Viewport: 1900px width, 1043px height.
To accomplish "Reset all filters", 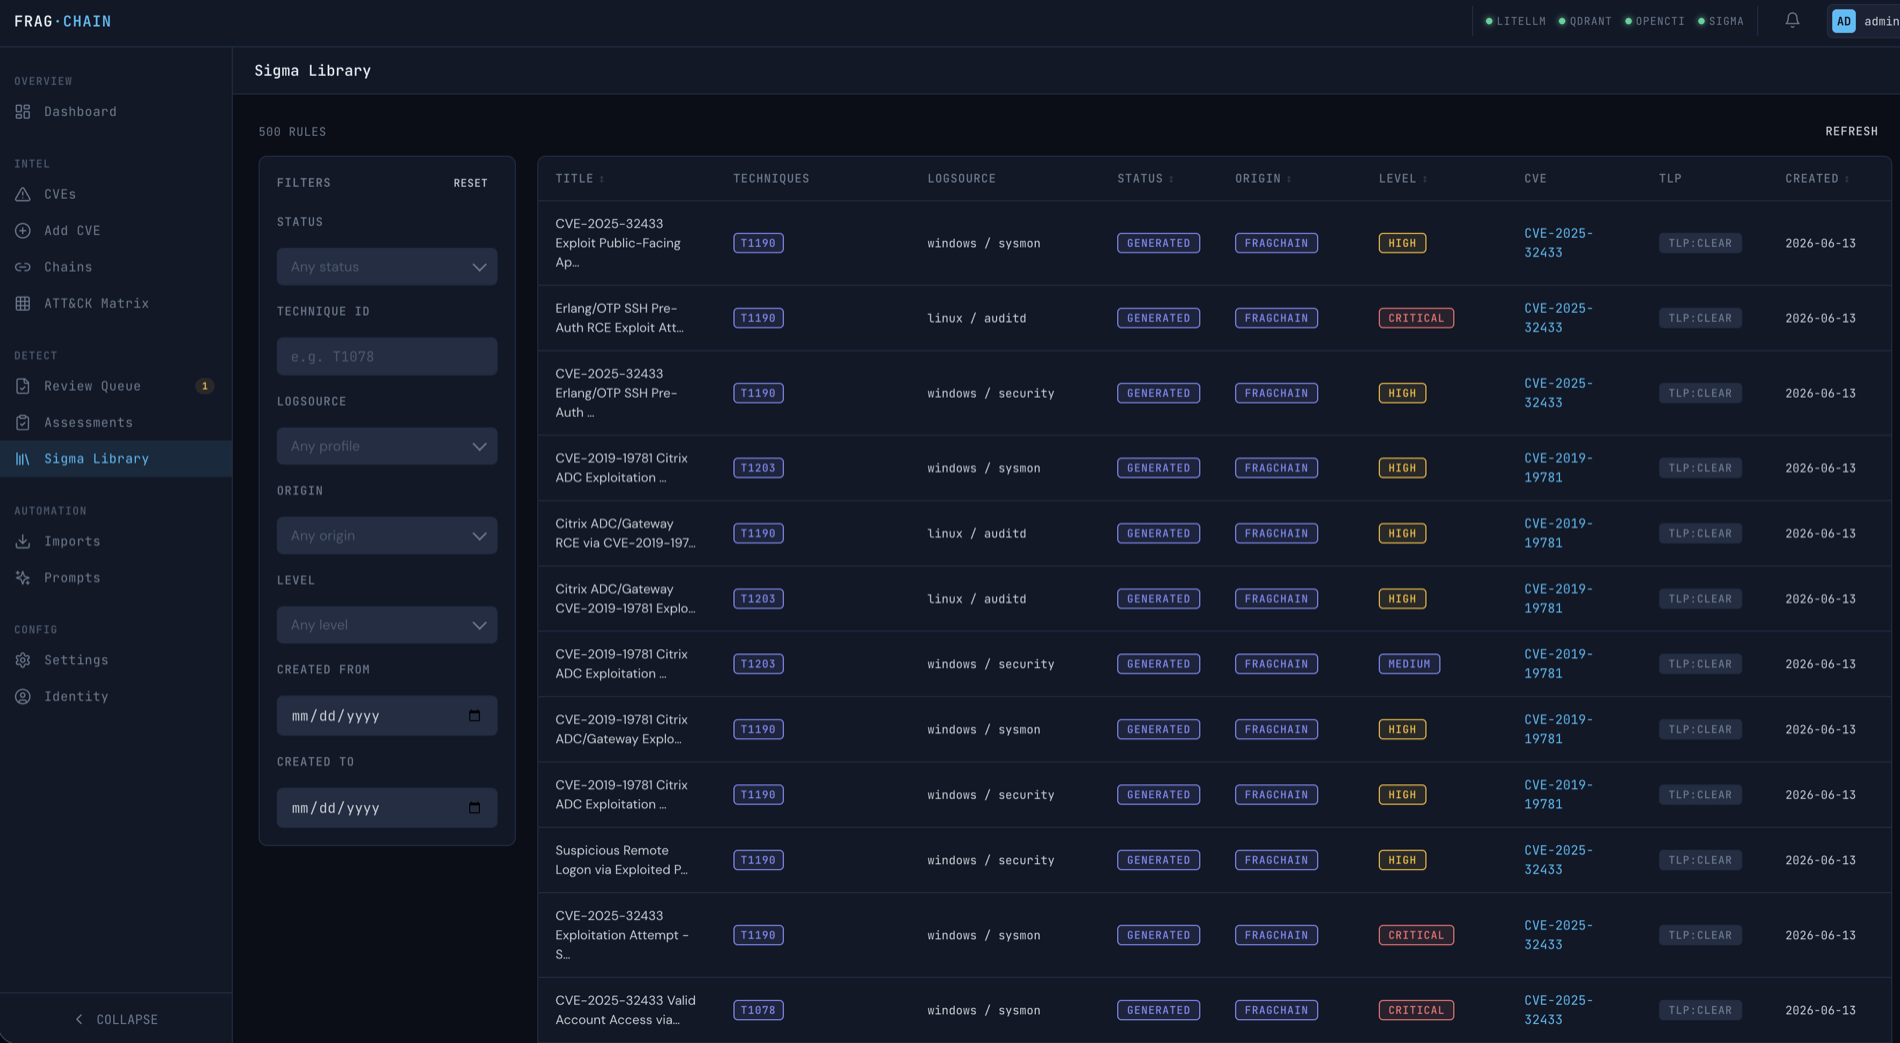I will coord(471,183).
